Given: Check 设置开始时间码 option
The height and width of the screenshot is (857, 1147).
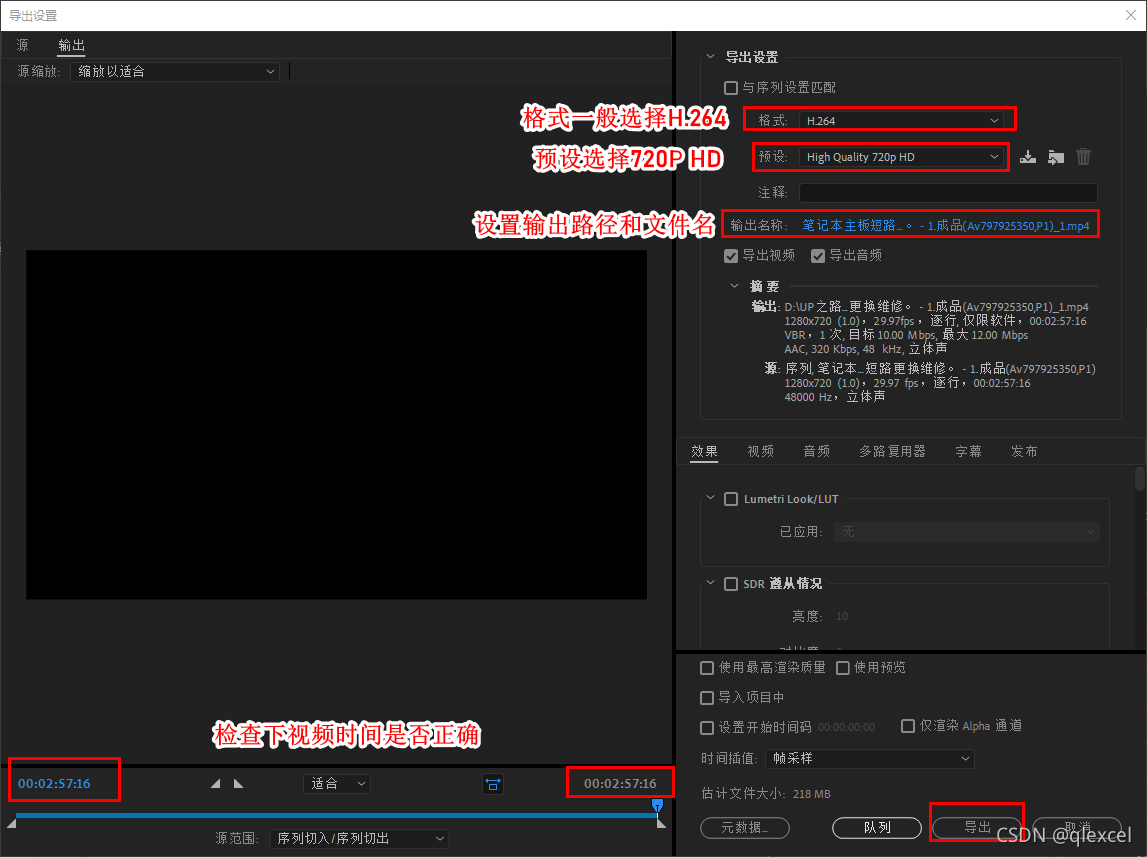Looking at the screenshot, I should tap(707, 728).
